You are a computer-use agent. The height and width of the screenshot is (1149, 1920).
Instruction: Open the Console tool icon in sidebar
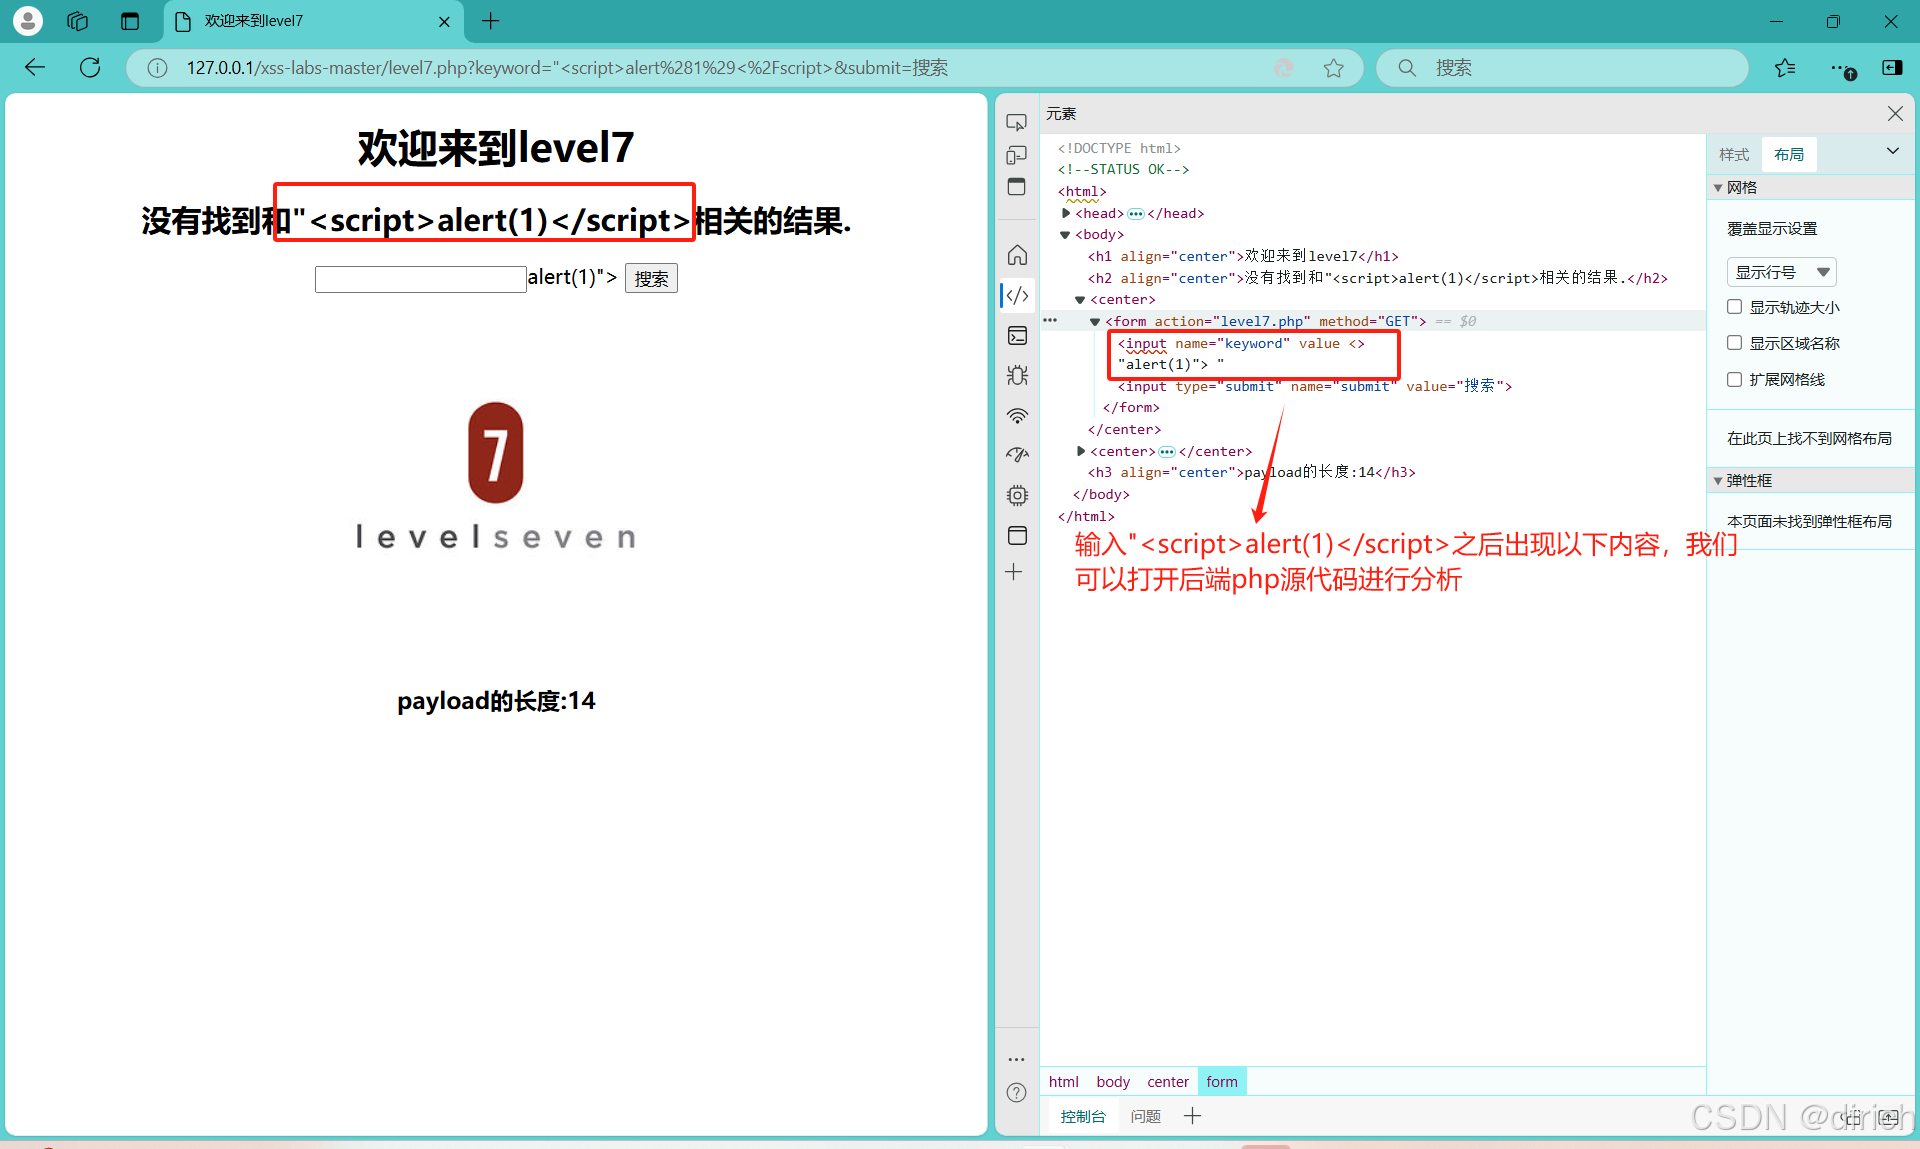click(x=1017, y=336)
